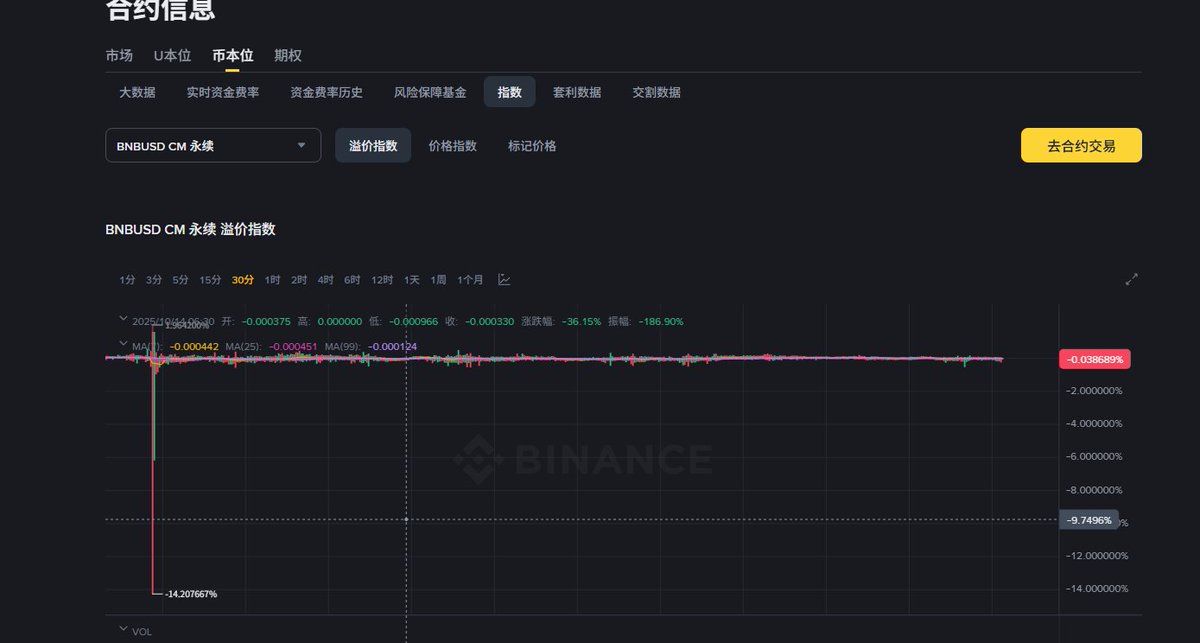The height and width of the screenshot is (643, 1200).
Task: Set chart interval to 1天
Action: pos(412,280)
